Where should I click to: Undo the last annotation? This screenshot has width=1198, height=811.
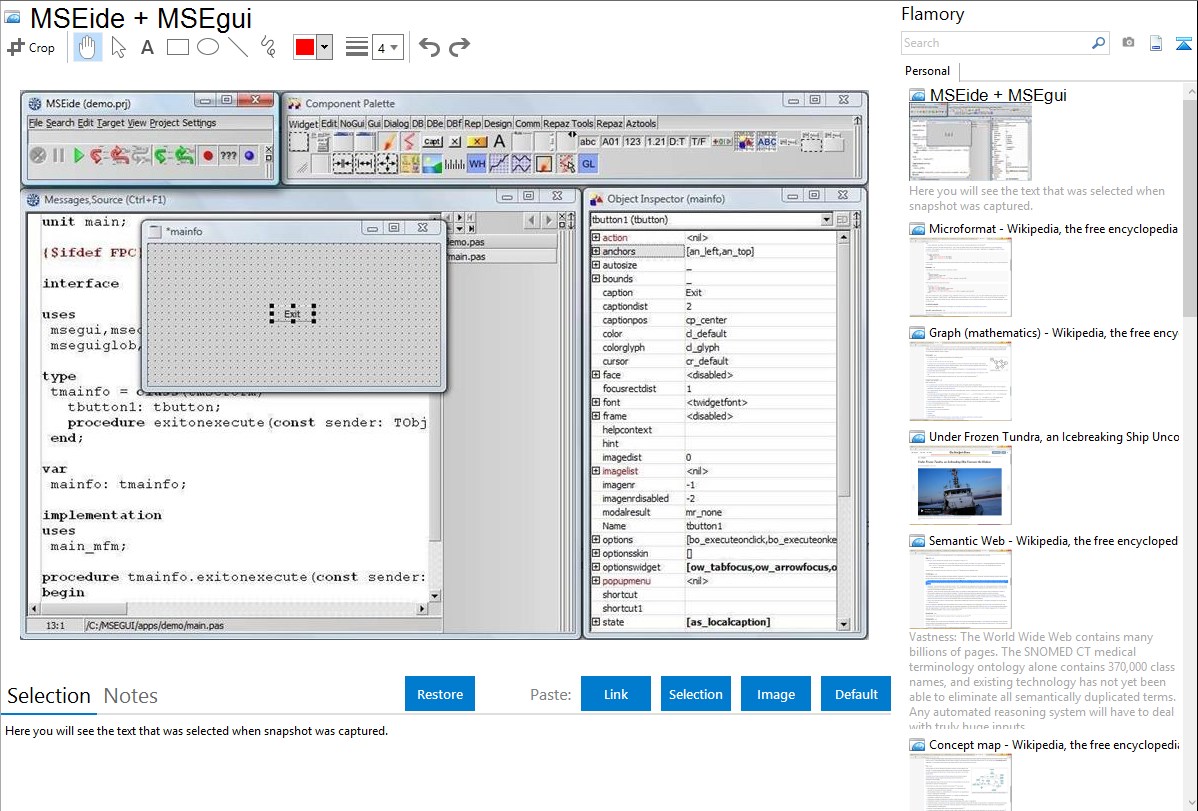429,47
